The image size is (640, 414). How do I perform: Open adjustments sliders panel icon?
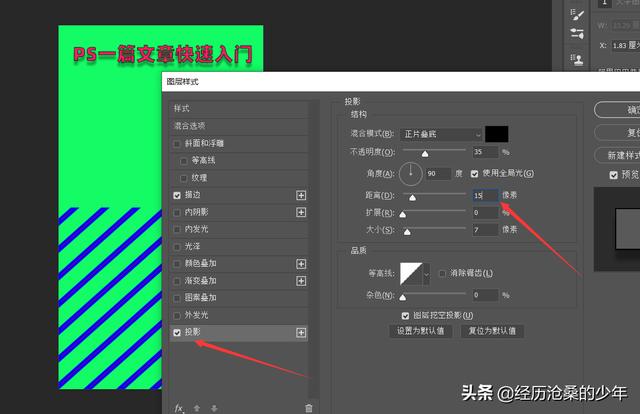tap(577, 33)
